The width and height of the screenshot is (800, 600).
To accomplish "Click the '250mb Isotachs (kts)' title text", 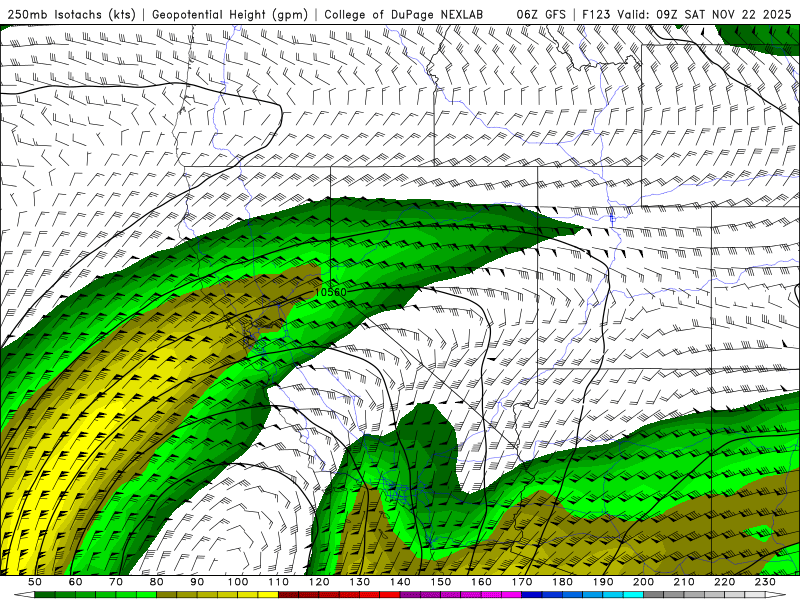I will click(71, 15).
